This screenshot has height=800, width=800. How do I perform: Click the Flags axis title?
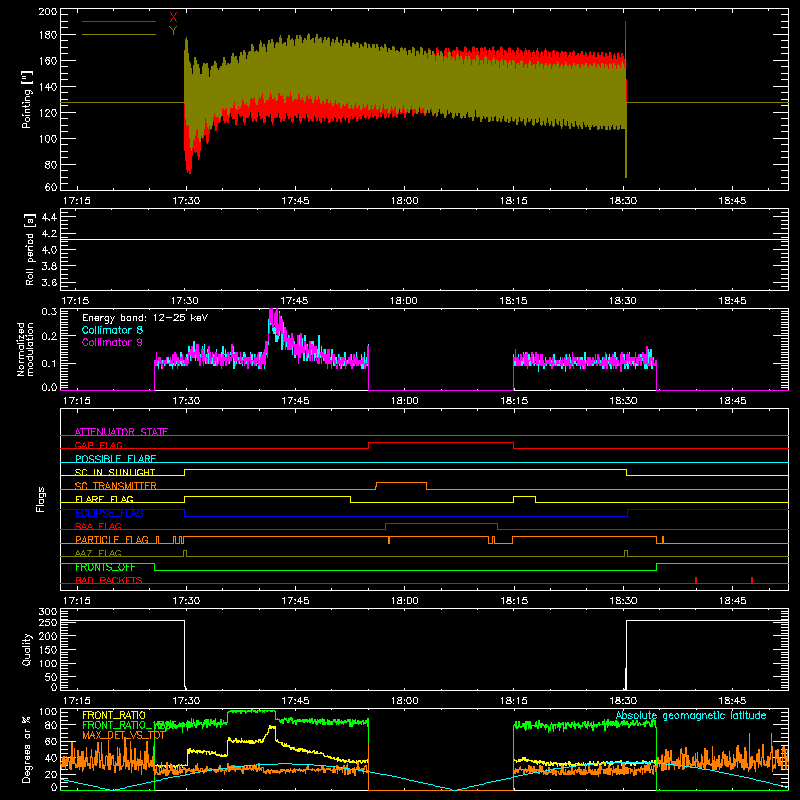pos(40,499)
